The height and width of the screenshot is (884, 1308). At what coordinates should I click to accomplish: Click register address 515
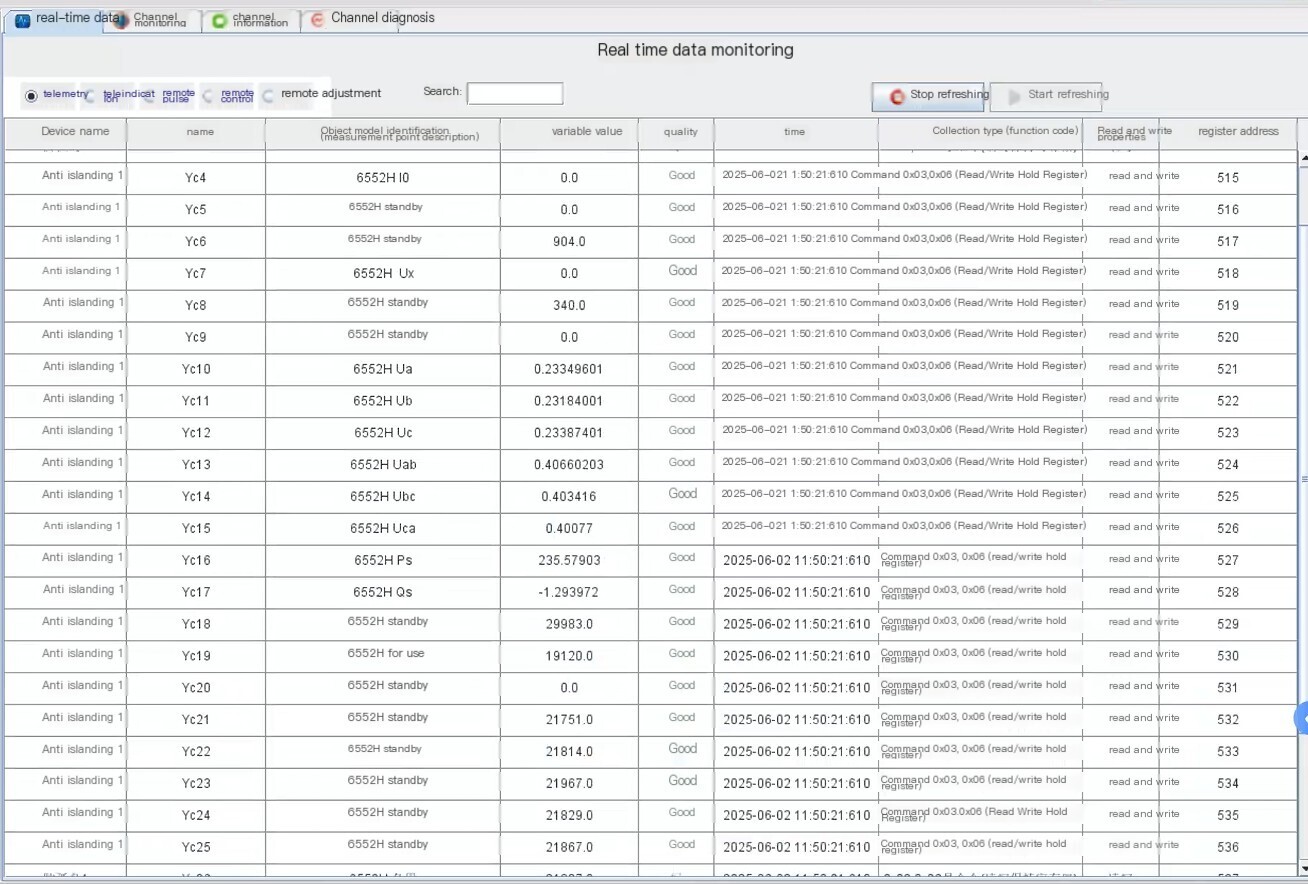click(1228, 178)
